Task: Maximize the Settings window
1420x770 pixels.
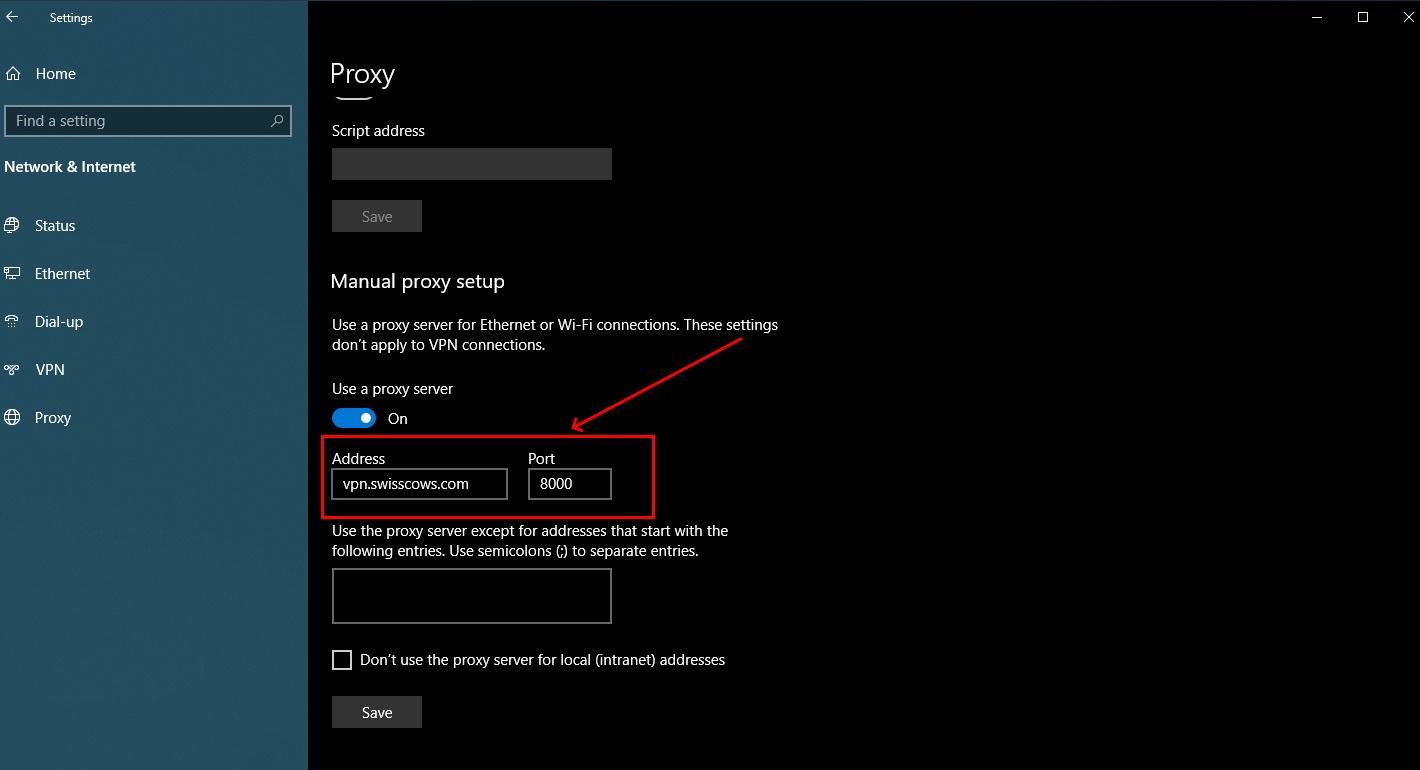Action: (x=1363, y=17)
